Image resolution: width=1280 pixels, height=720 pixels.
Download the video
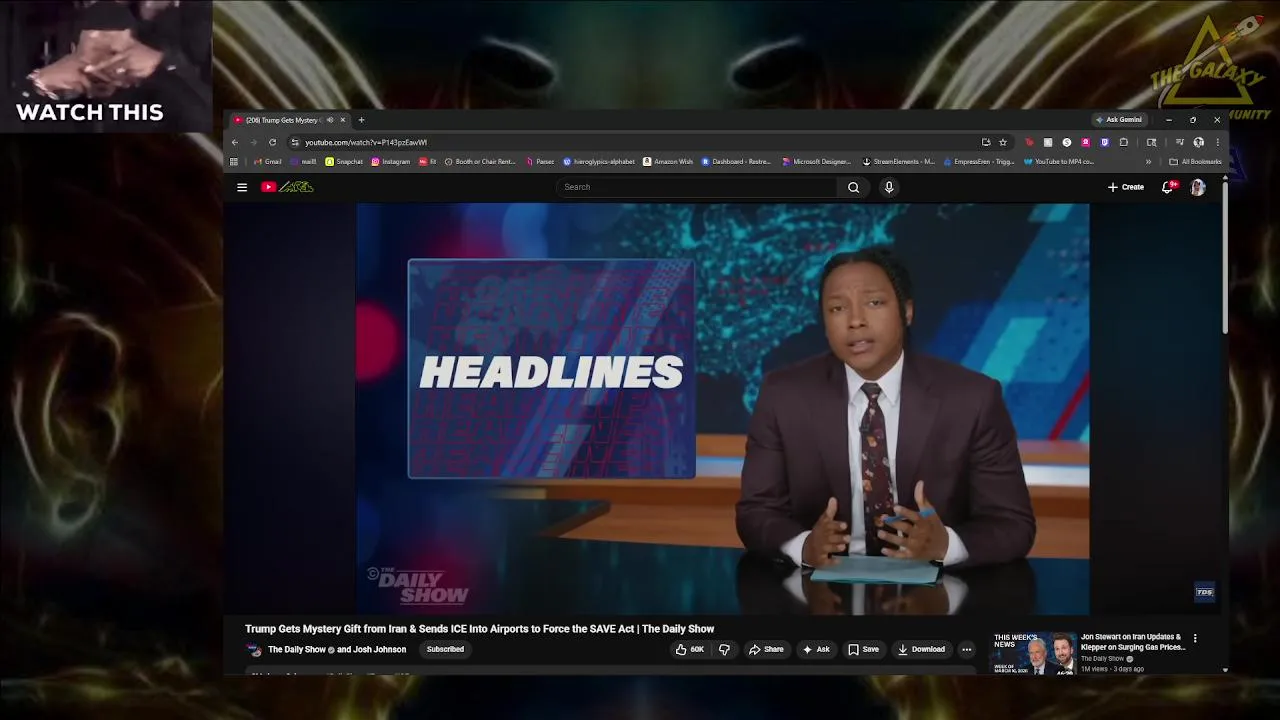[921, 649]
